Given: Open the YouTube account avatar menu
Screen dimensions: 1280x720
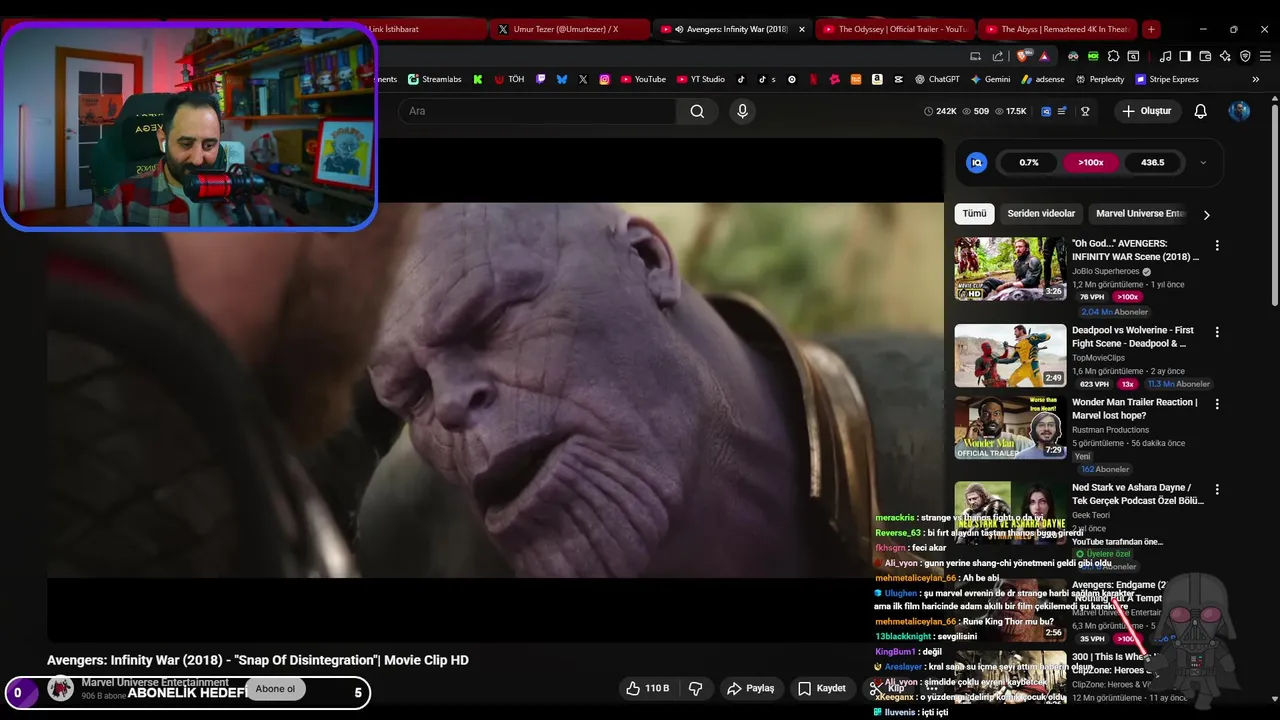Looking at the screenshot, I should pyautogui.click(x=1239, y=111).
